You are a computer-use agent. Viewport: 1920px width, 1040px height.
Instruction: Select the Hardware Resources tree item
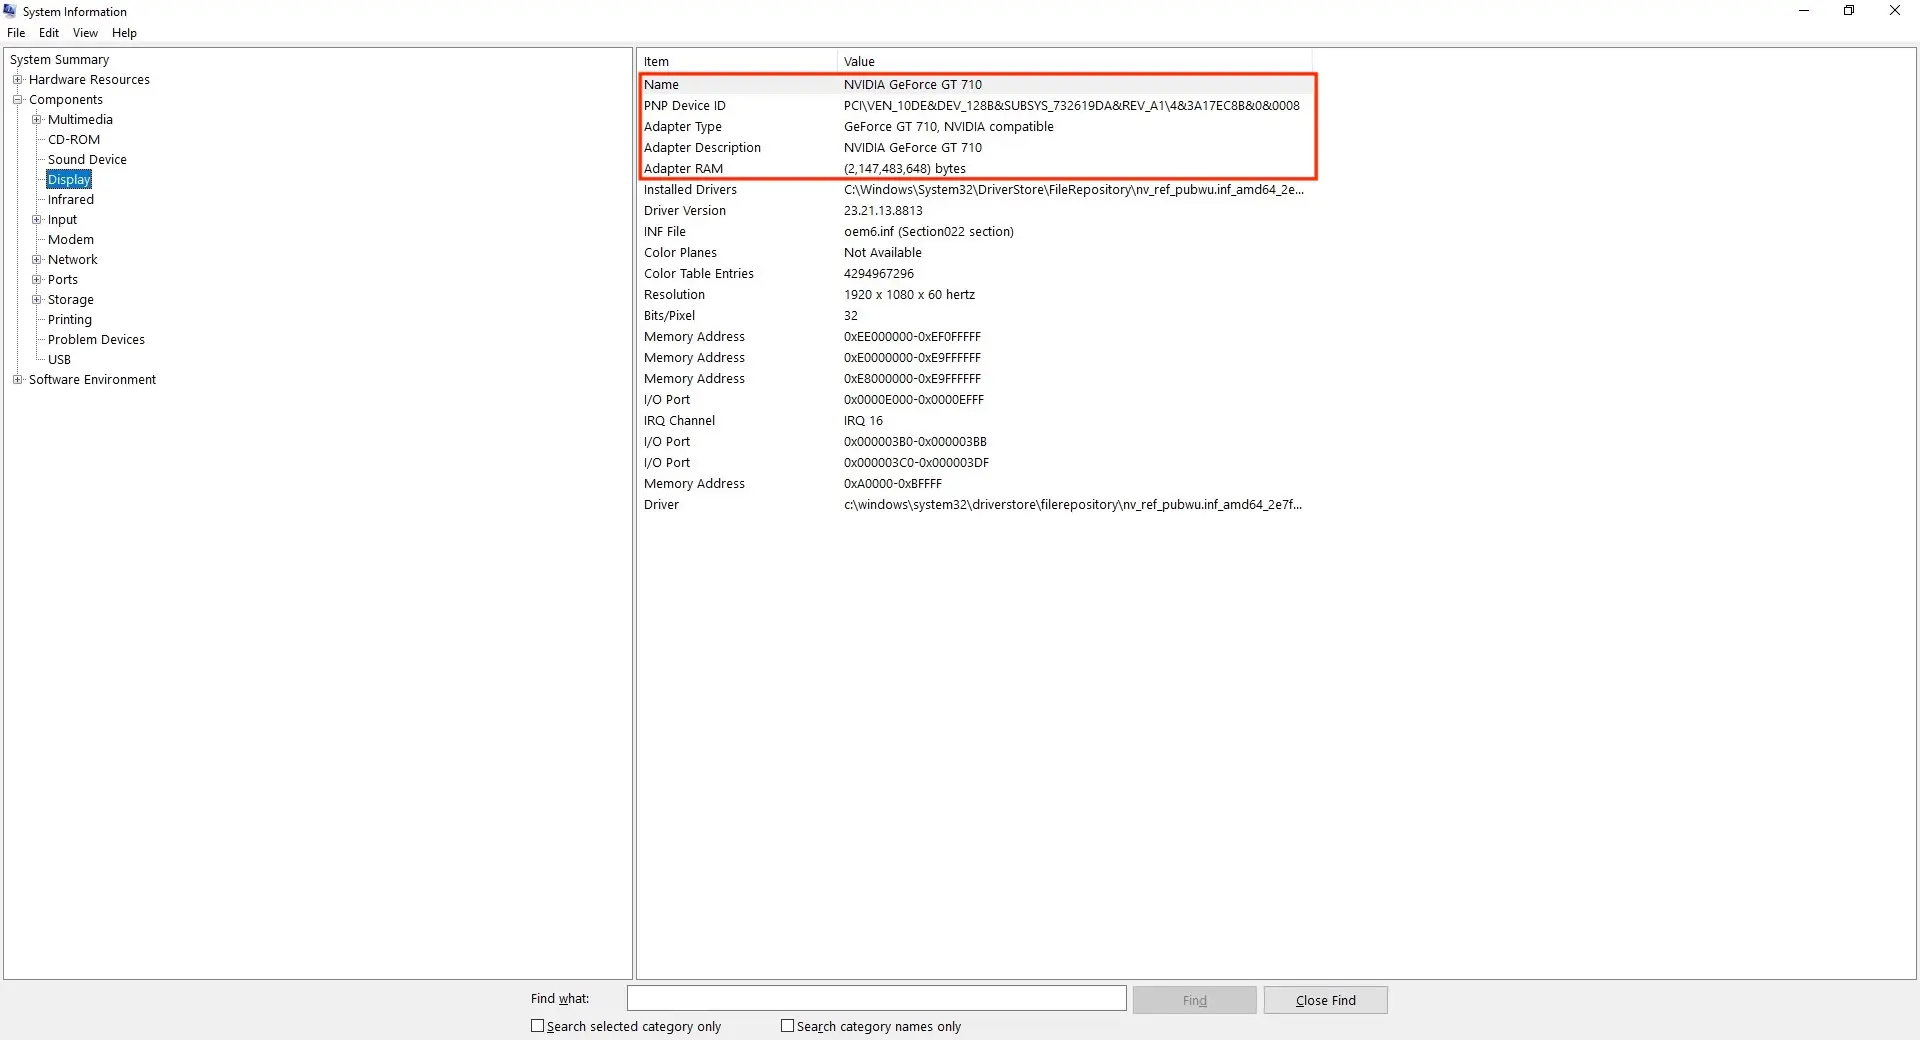click(x=89, y=80)
